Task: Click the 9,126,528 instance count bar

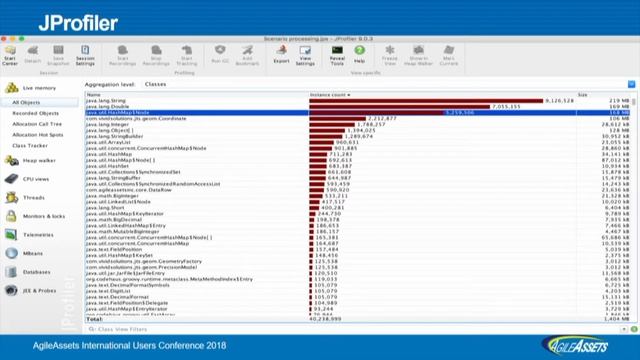Action: 426,100
